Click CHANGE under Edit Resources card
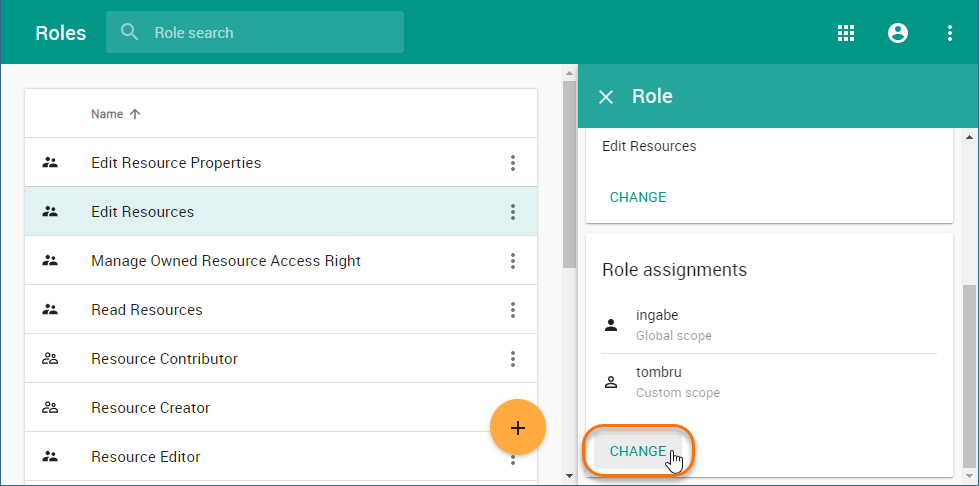 [638, 197]
